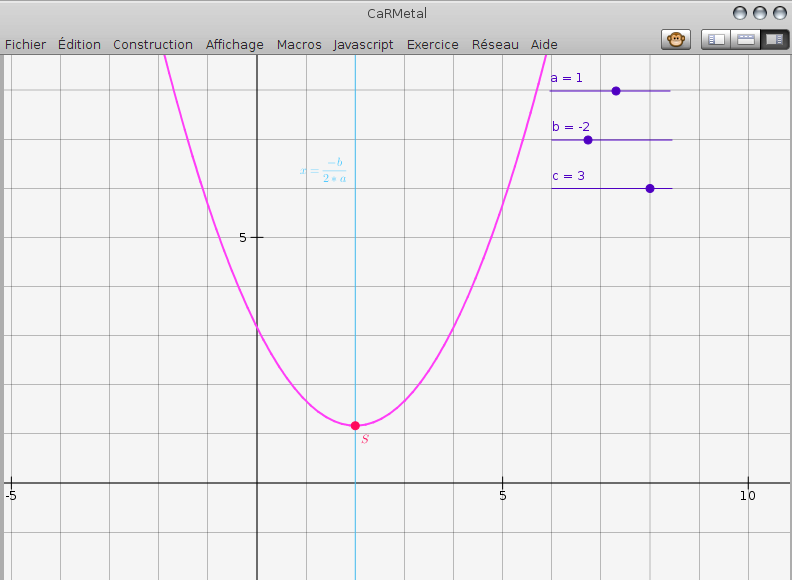
Task: Click the x-axis tick label 10
Action: (x=748, y=496)
